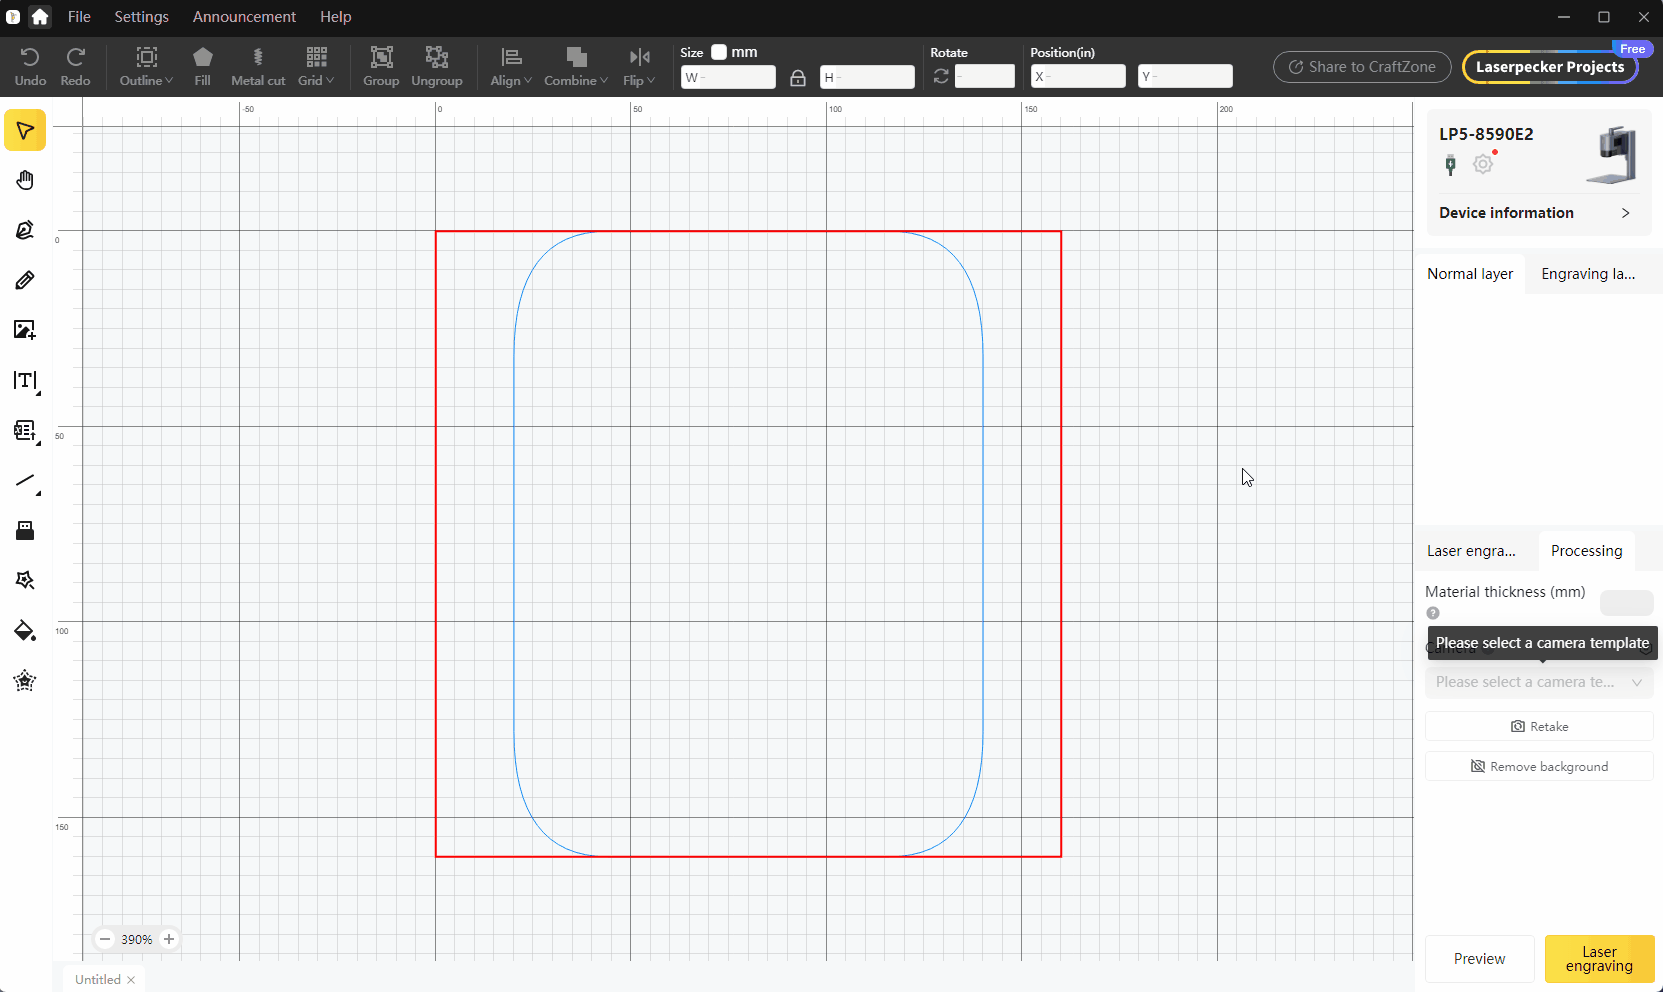
Task: Click the Material thickness input field
Action: pyautogui.click(x=1626, y=603)
